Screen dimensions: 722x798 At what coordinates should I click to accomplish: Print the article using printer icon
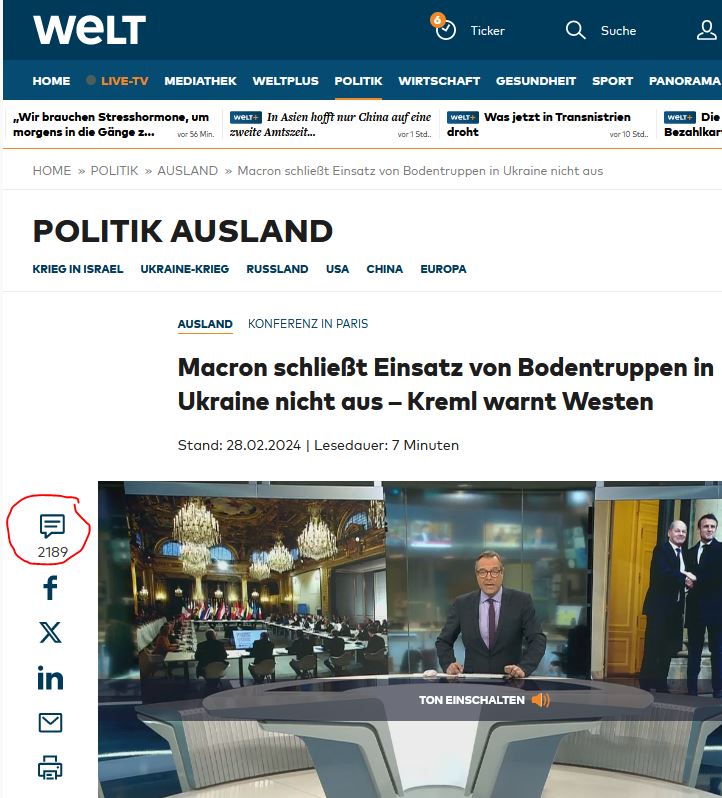click(x=50, y=768)
